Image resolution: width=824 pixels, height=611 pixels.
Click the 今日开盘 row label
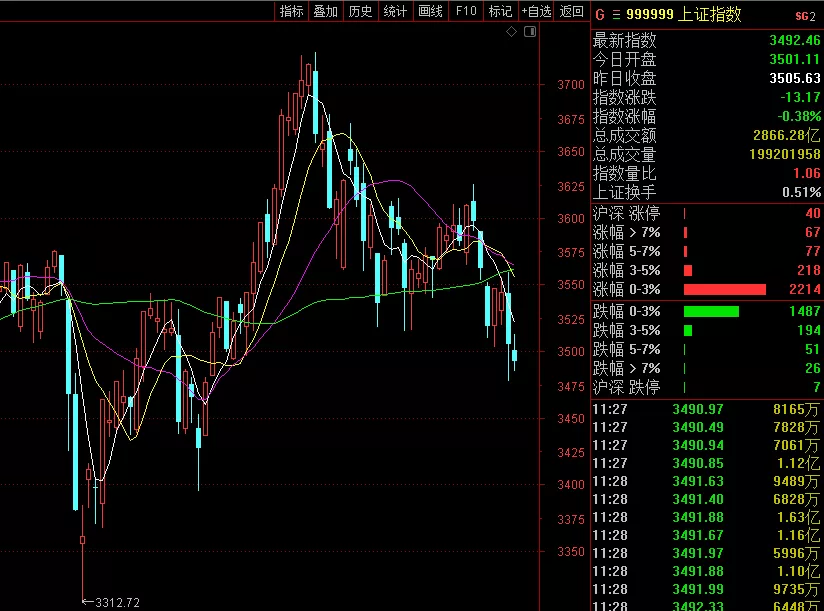pyautogui.click(x=625, y=59)
